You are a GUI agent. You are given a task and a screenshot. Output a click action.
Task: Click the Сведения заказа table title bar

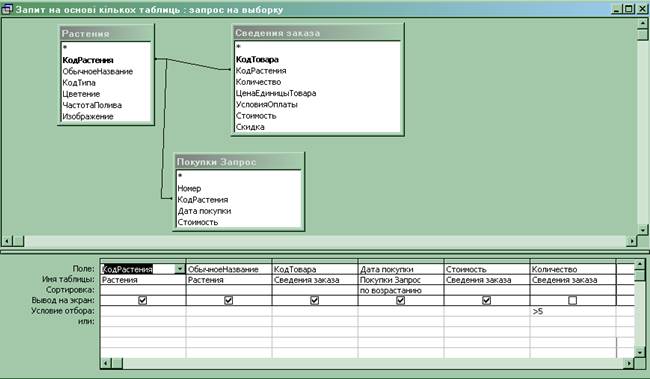pos(318,32)
